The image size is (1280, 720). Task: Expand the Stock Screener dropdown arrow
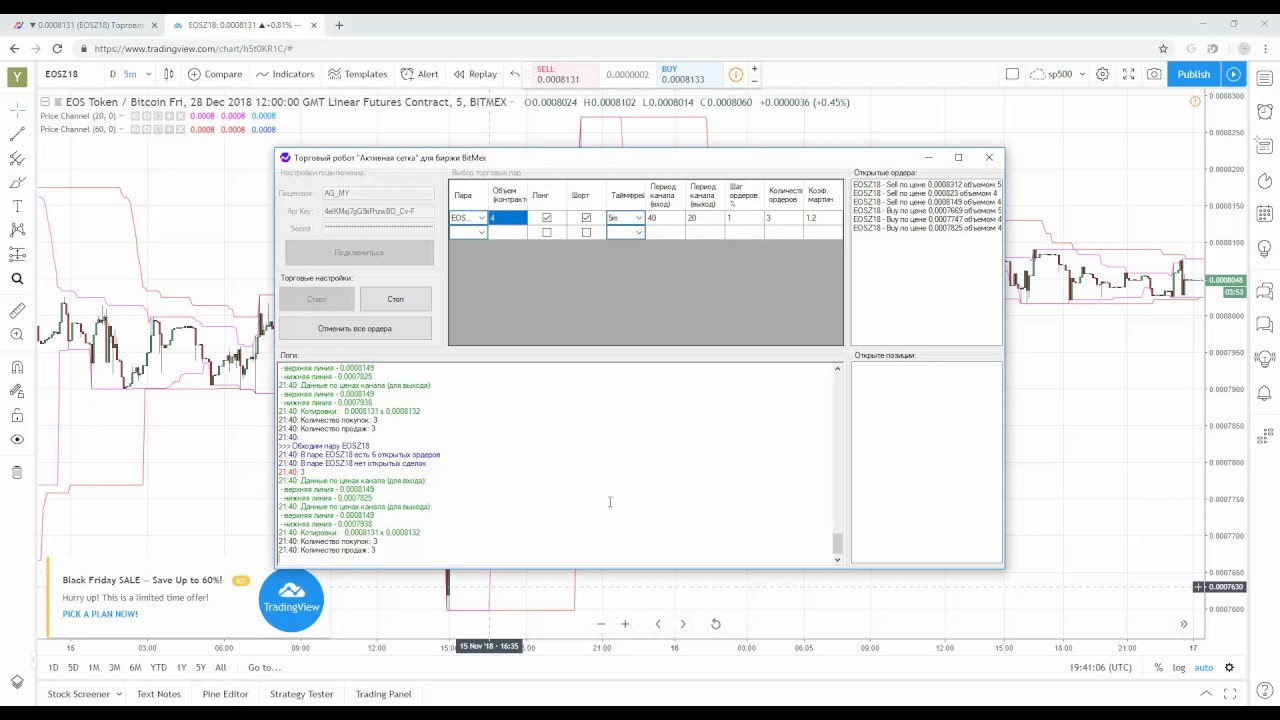point(120,694)
